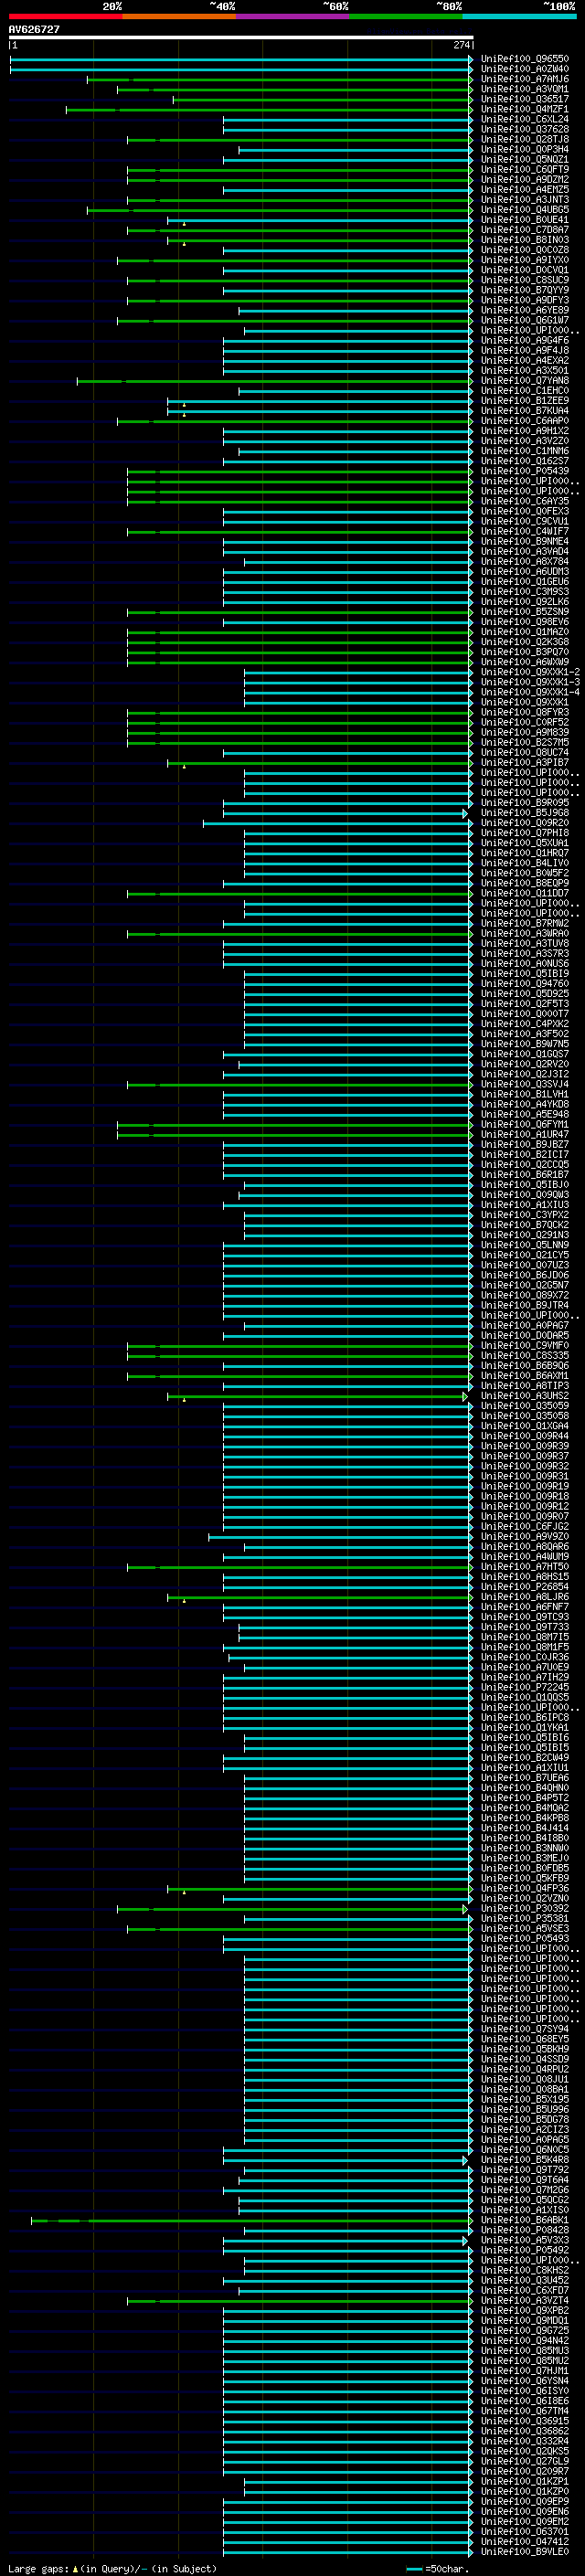
Task: Click the orange ~40% legend segment
Action: click(x=179, y=16)
